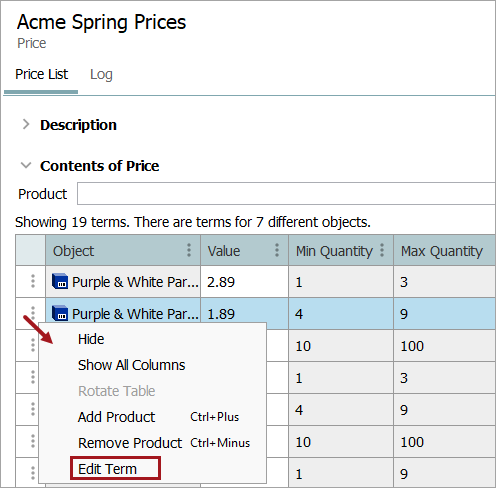Viewport: 496px width, 488px height.
Task: Click into the Product filter field
Action: 286,193
